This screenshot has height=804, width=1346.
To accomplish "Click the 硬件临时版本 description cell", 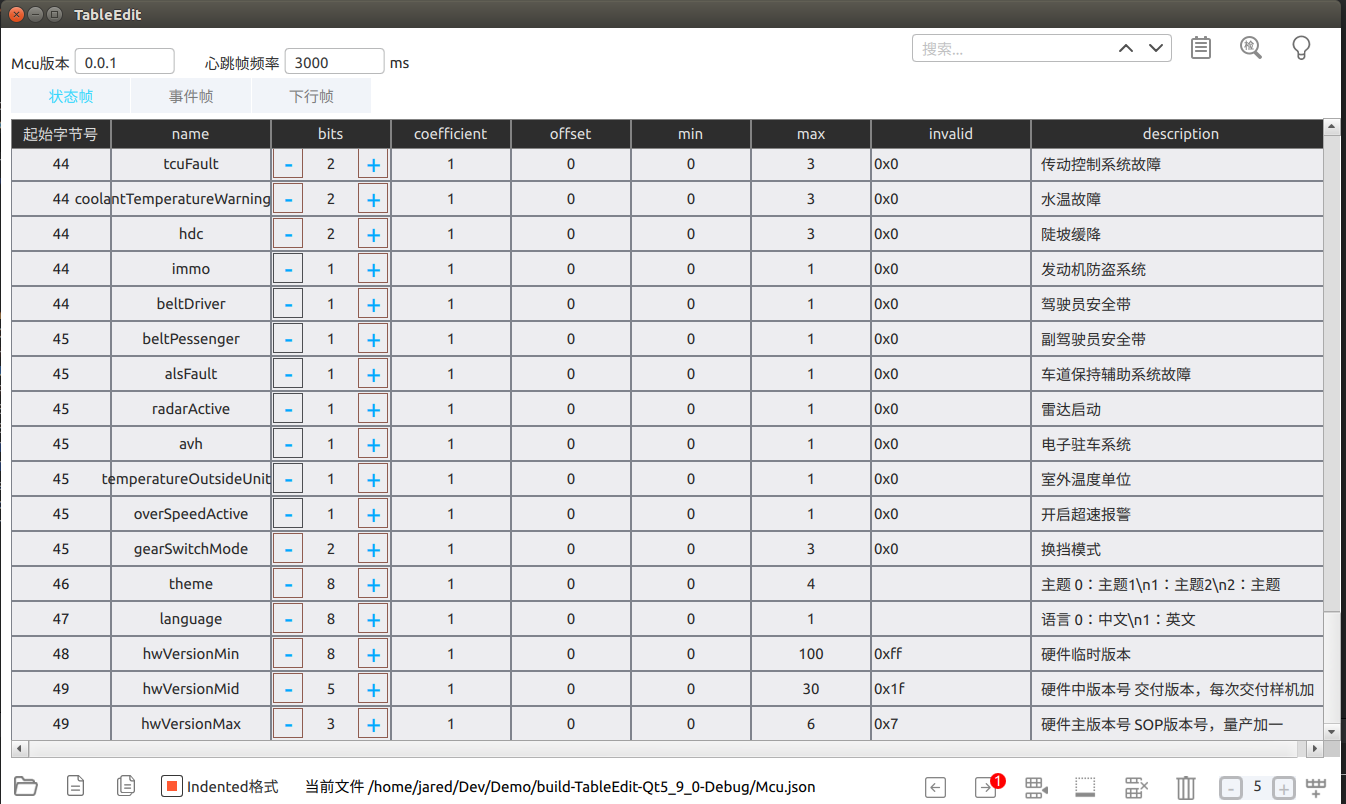I will click(1177, 654).
